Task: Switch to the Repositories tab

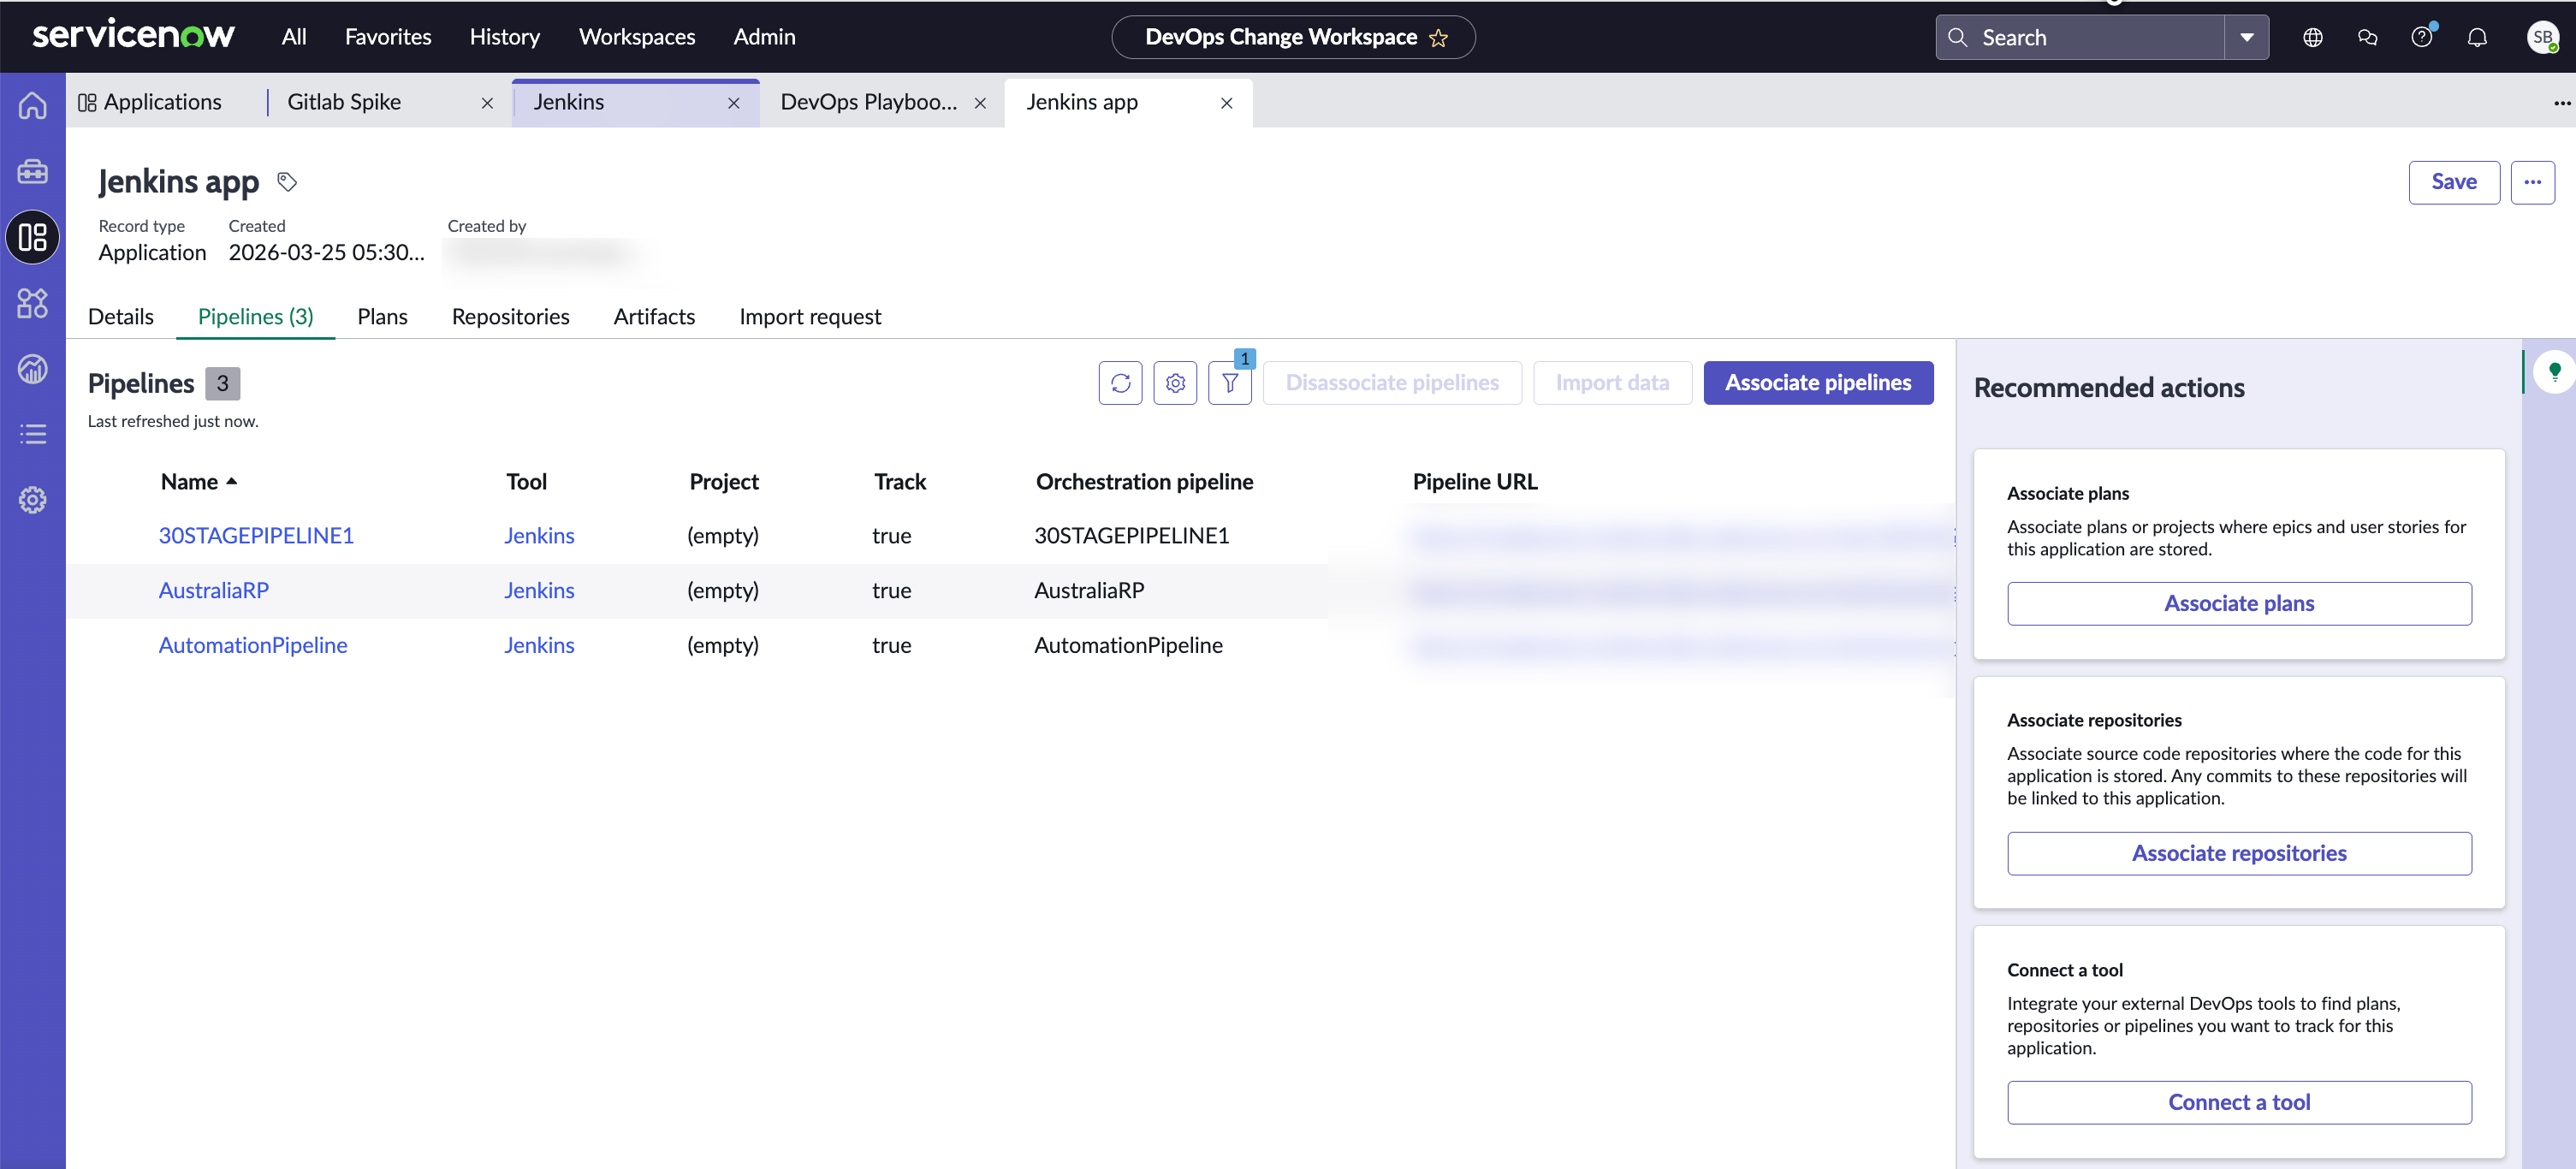Action: (510, 317)
